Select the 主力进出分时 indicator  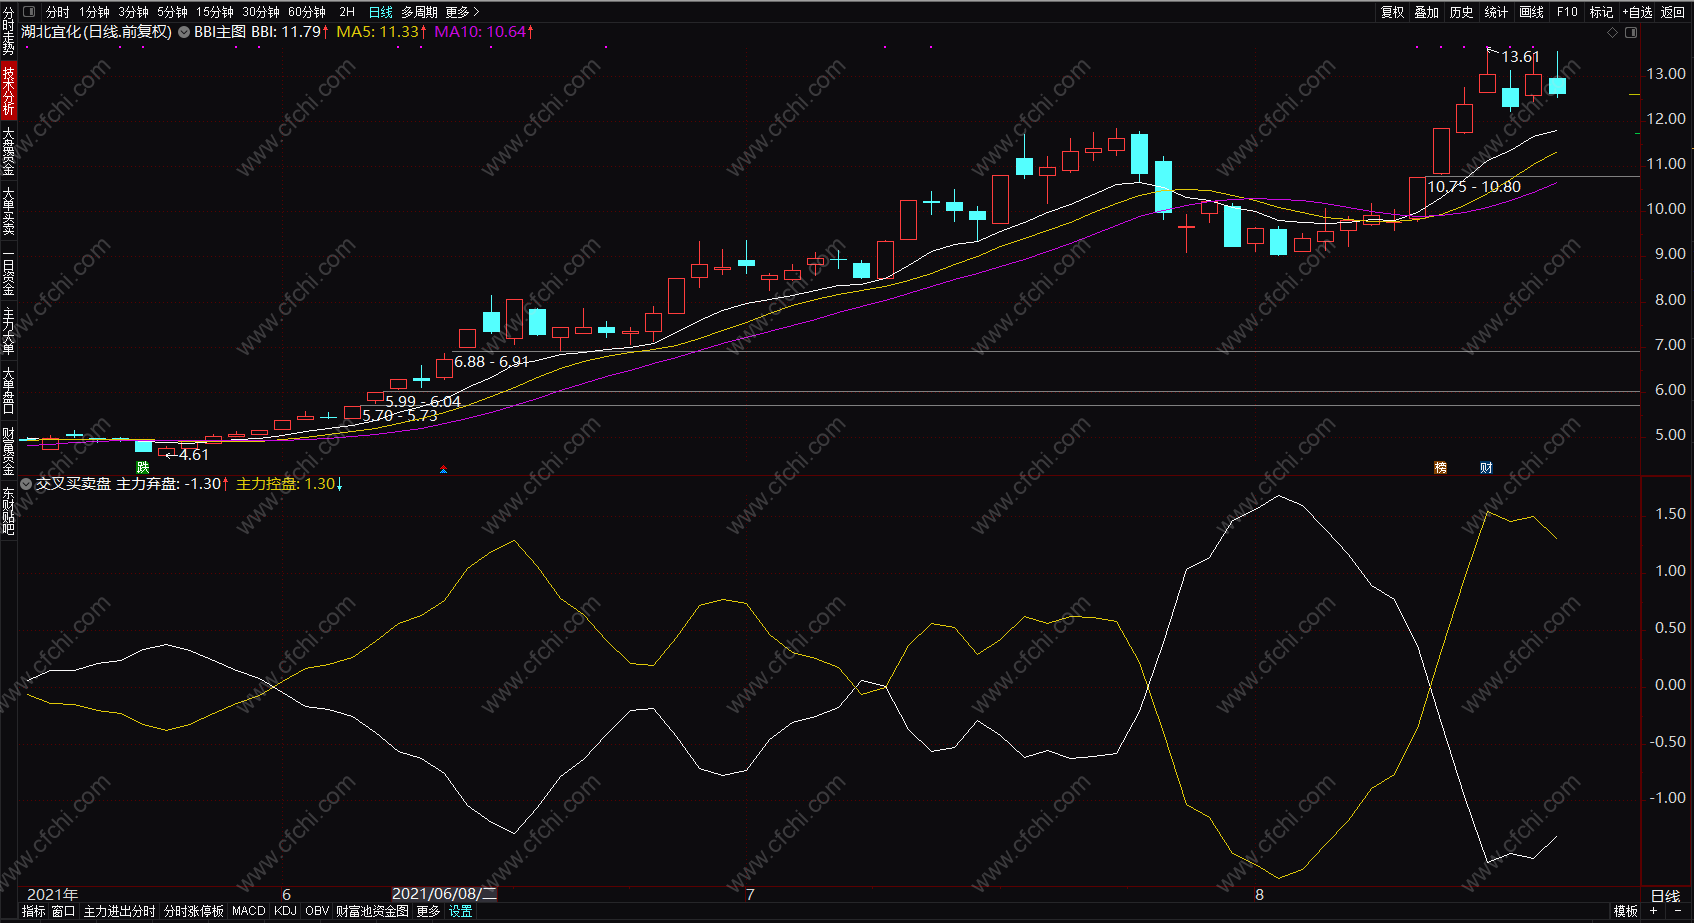[x=119, y=911]
